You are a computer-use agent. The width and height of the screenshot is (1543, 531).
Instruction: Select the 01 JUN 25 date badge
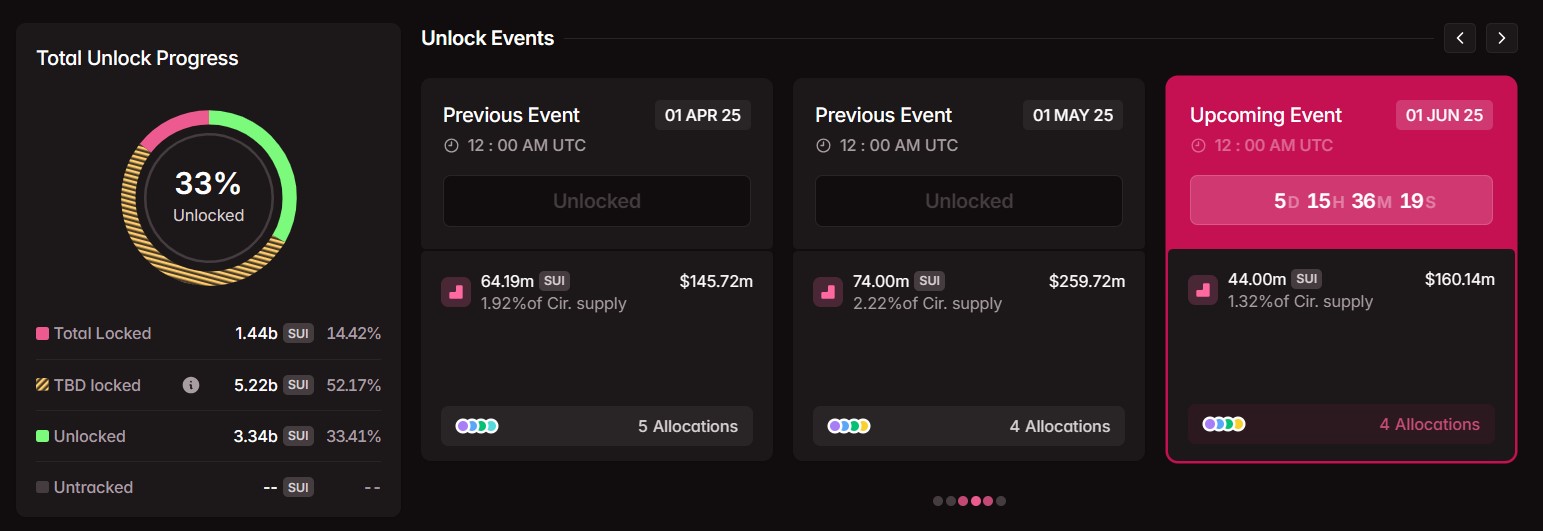click(1444, 115)
